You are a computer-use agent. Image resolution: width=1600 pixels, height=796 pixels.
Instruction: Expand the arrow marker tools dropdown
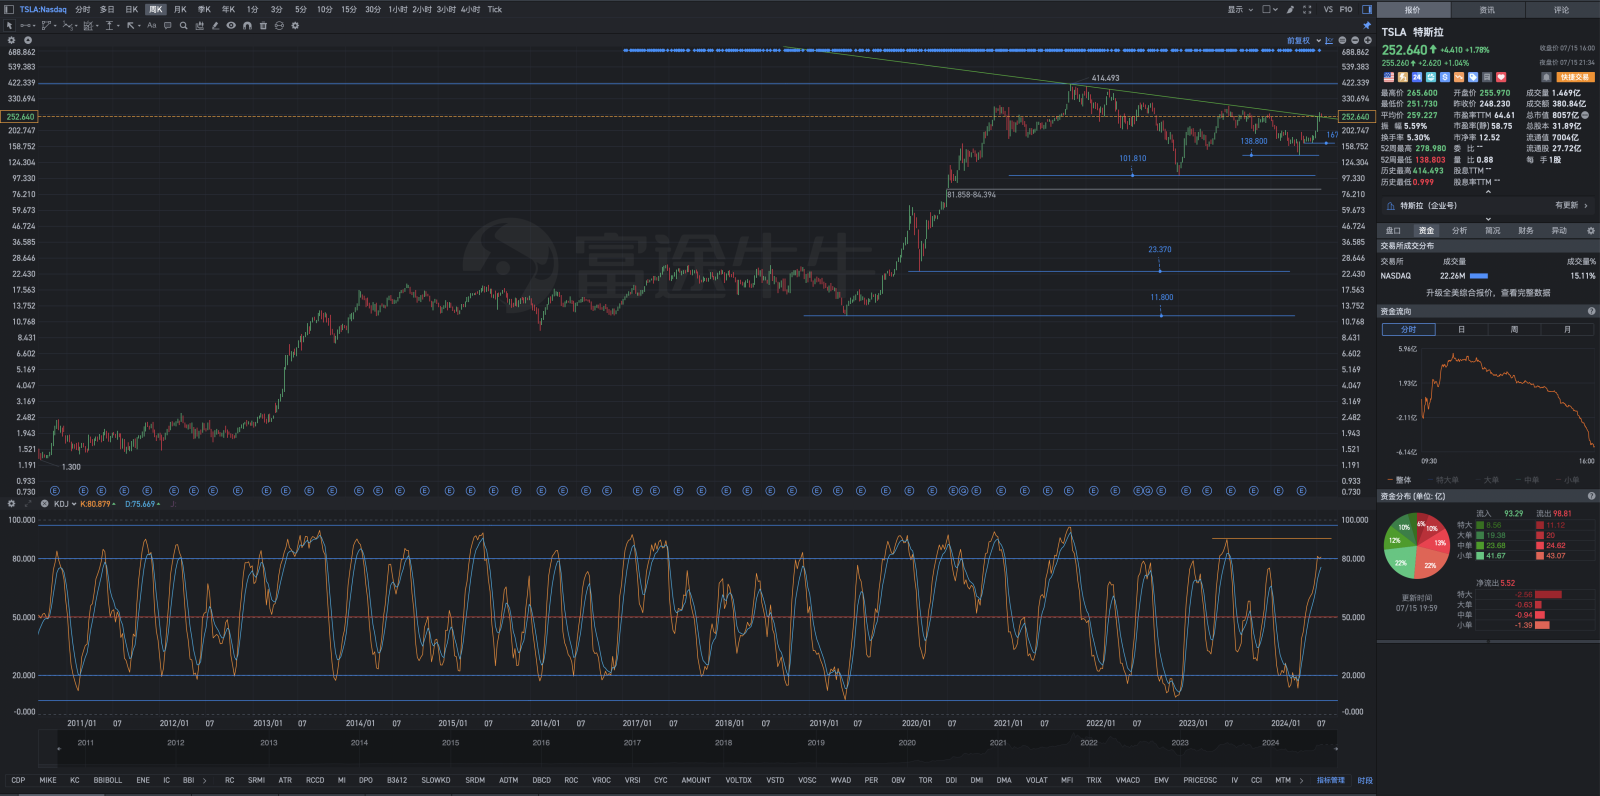tap(139, 25)
